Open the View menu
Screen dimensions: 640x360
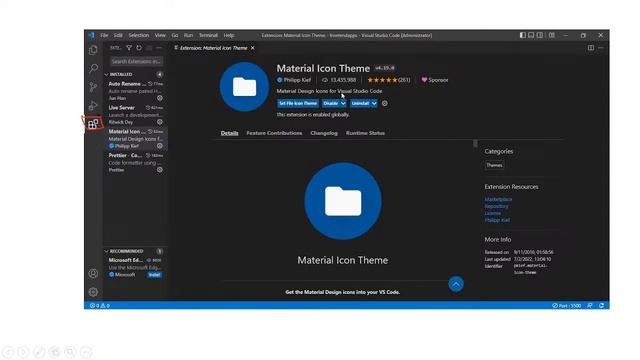tap(160, 35)
